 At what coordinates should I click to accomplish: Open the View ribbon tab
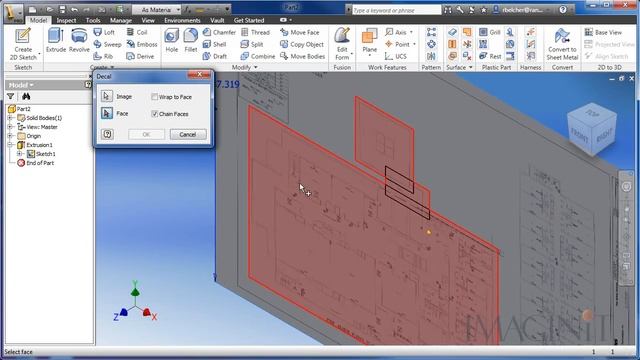coord(148,20)
